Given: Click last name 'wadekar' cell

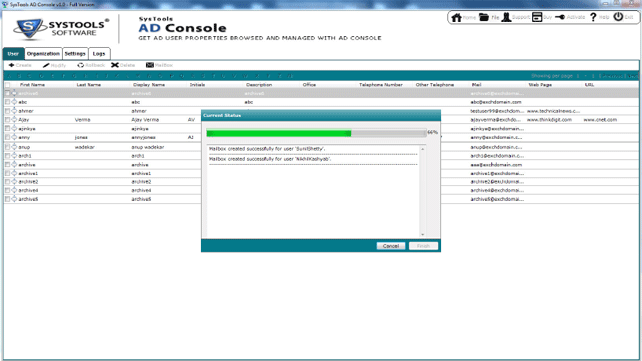Looking at the screenshot, I should (x=84, y=147).
